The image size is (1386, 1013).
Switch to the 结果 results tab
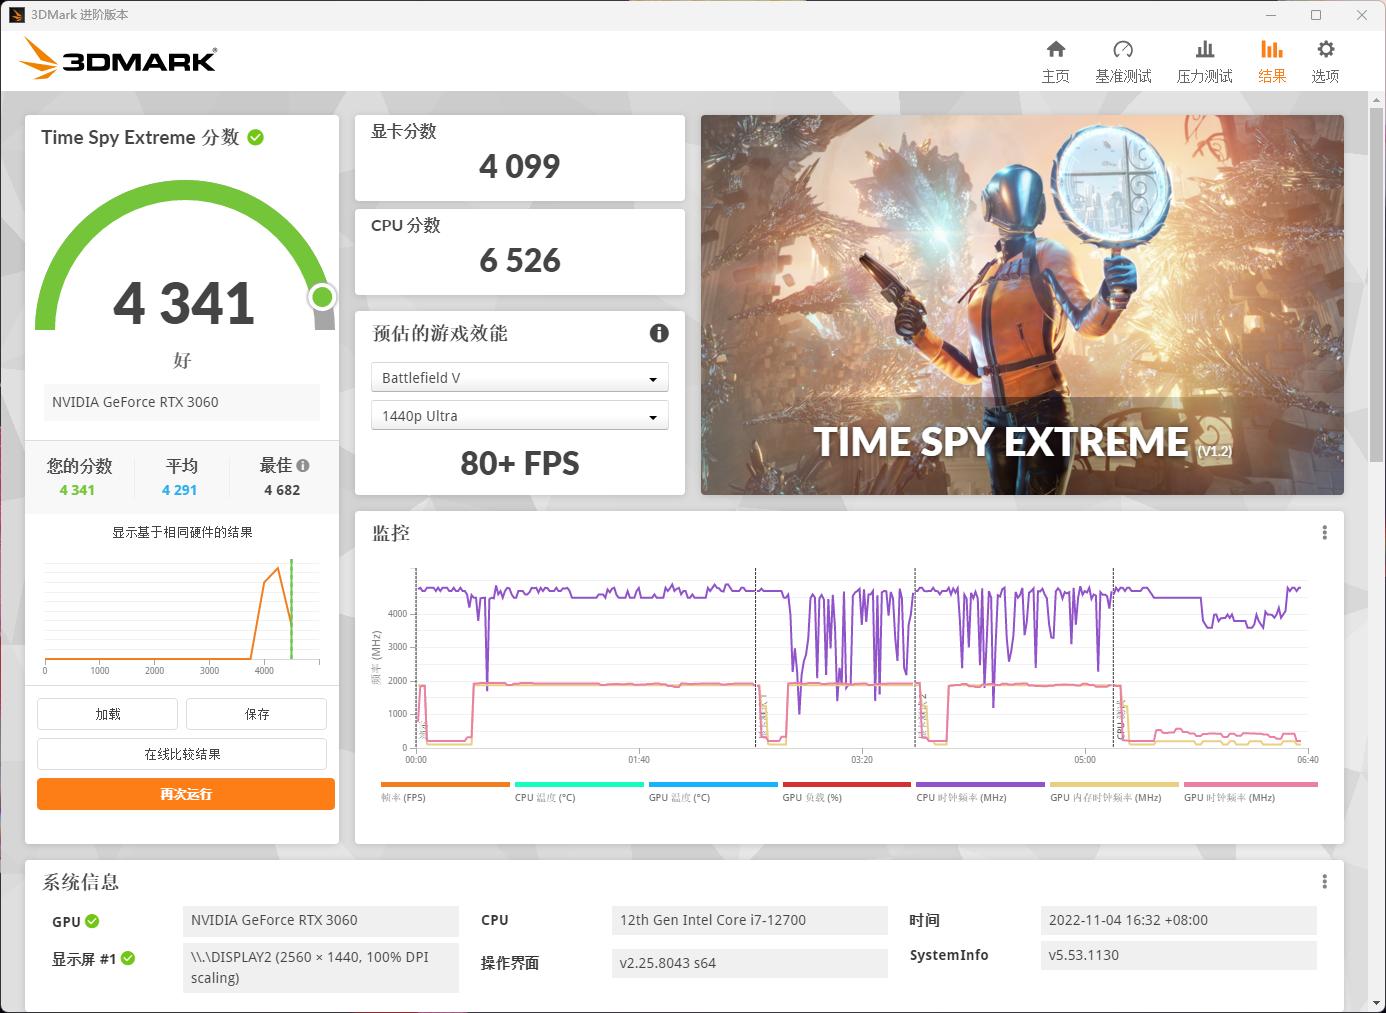click(1272, 60)
